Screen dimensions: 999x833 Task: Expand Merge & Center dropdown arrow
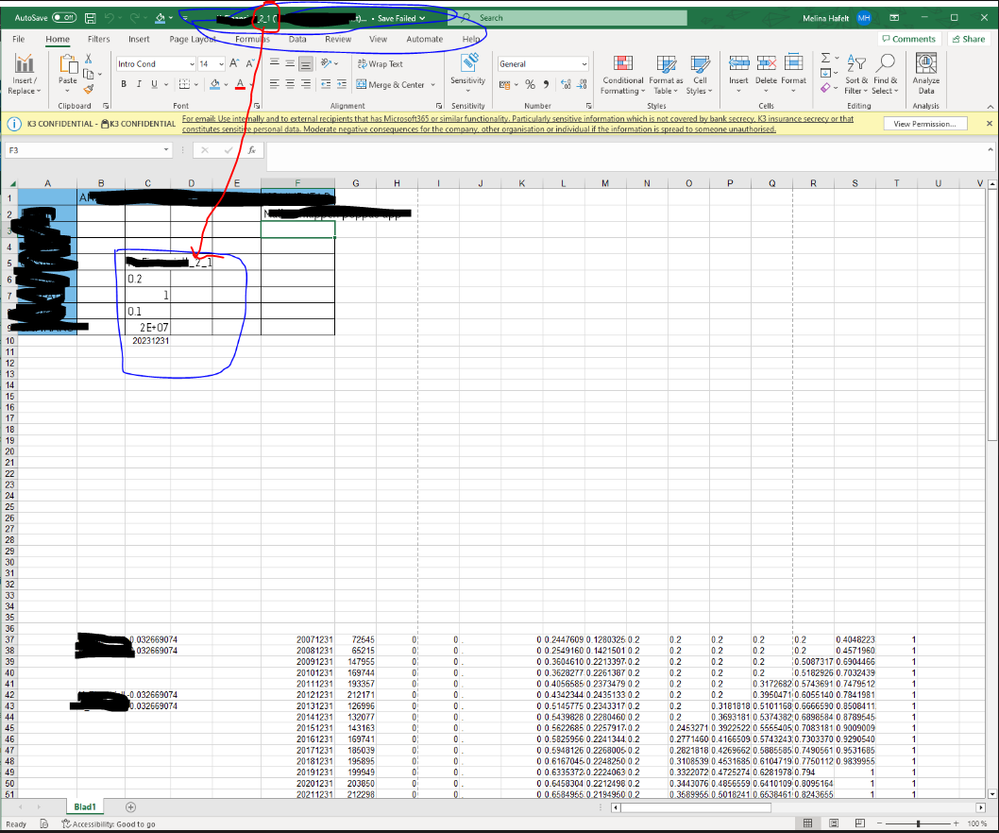pos(433,85)
